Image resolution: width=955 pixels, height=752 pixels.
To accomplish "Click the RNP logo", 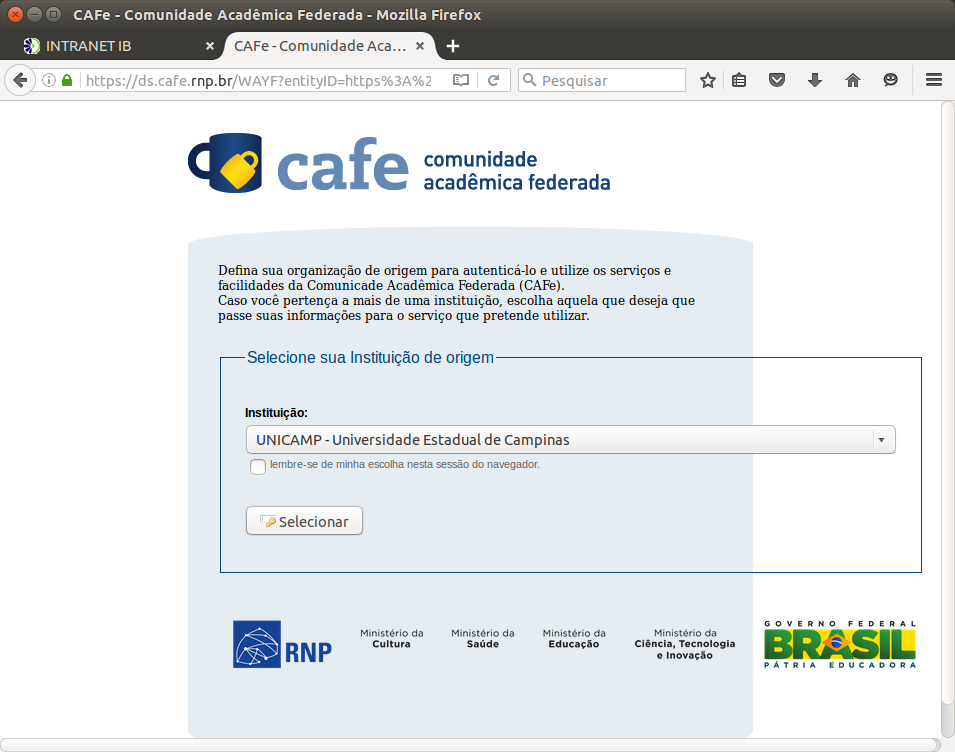I will [x=282, y=644].
